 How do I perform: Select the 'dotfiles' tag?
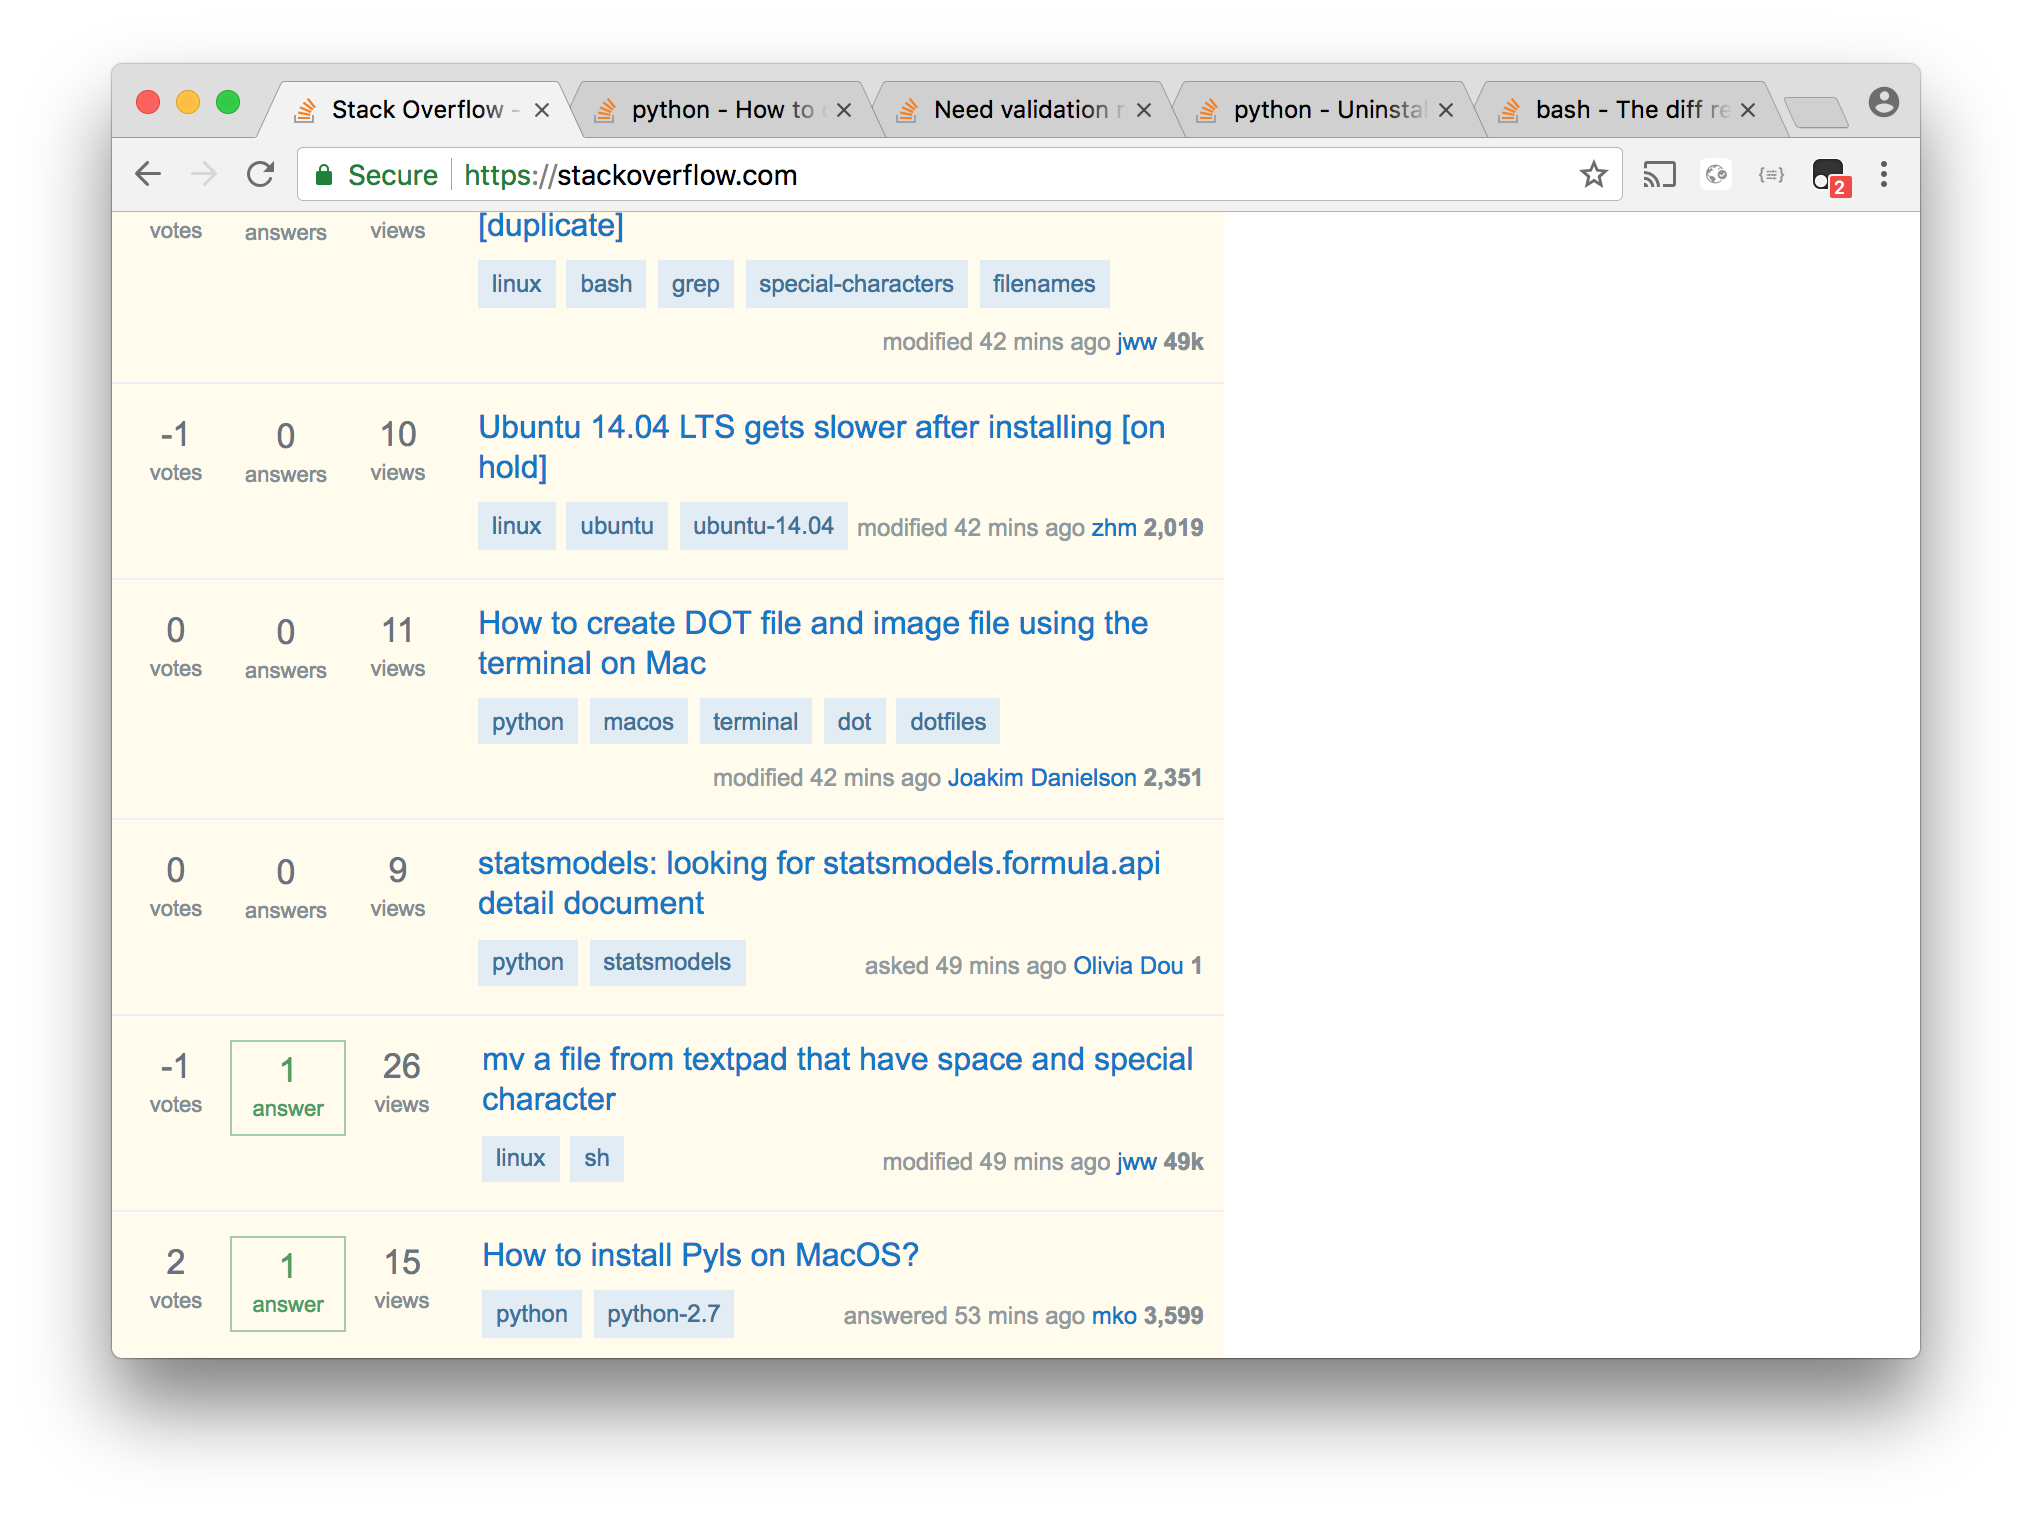pyautogui.click(x=948, y=722)
